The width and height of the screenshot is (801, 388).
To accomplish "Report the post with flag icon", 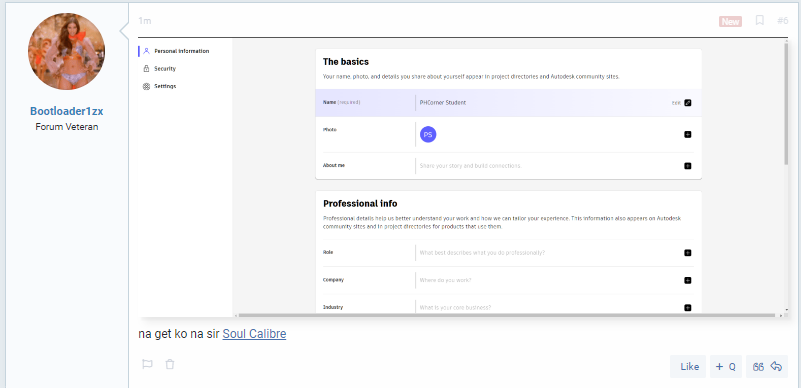I will click(x=147, y=365).
